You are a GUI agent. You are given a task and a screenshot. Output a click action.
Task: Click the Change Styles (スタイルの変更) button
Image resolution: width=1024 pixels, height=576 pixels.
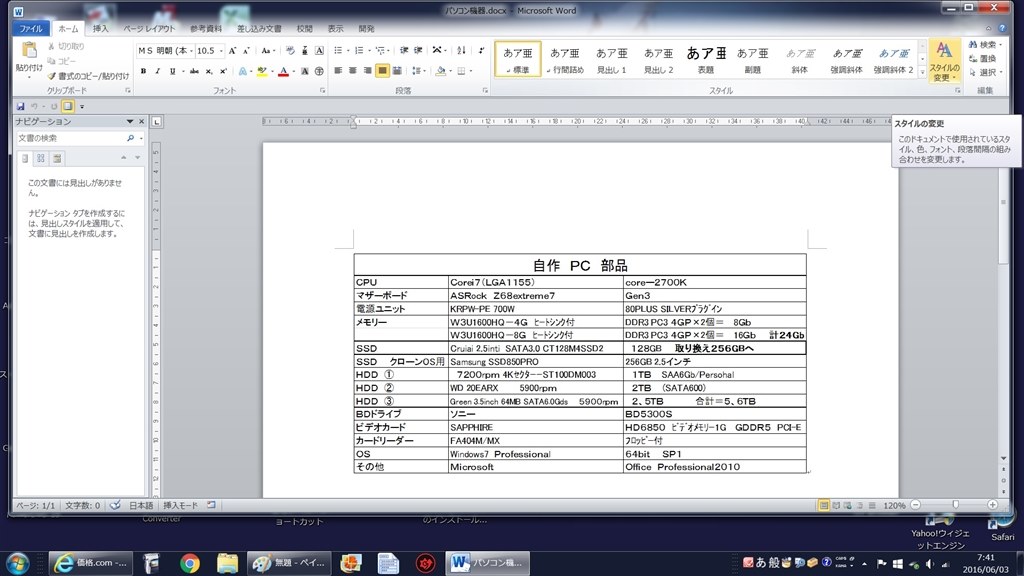pos(944,61)
